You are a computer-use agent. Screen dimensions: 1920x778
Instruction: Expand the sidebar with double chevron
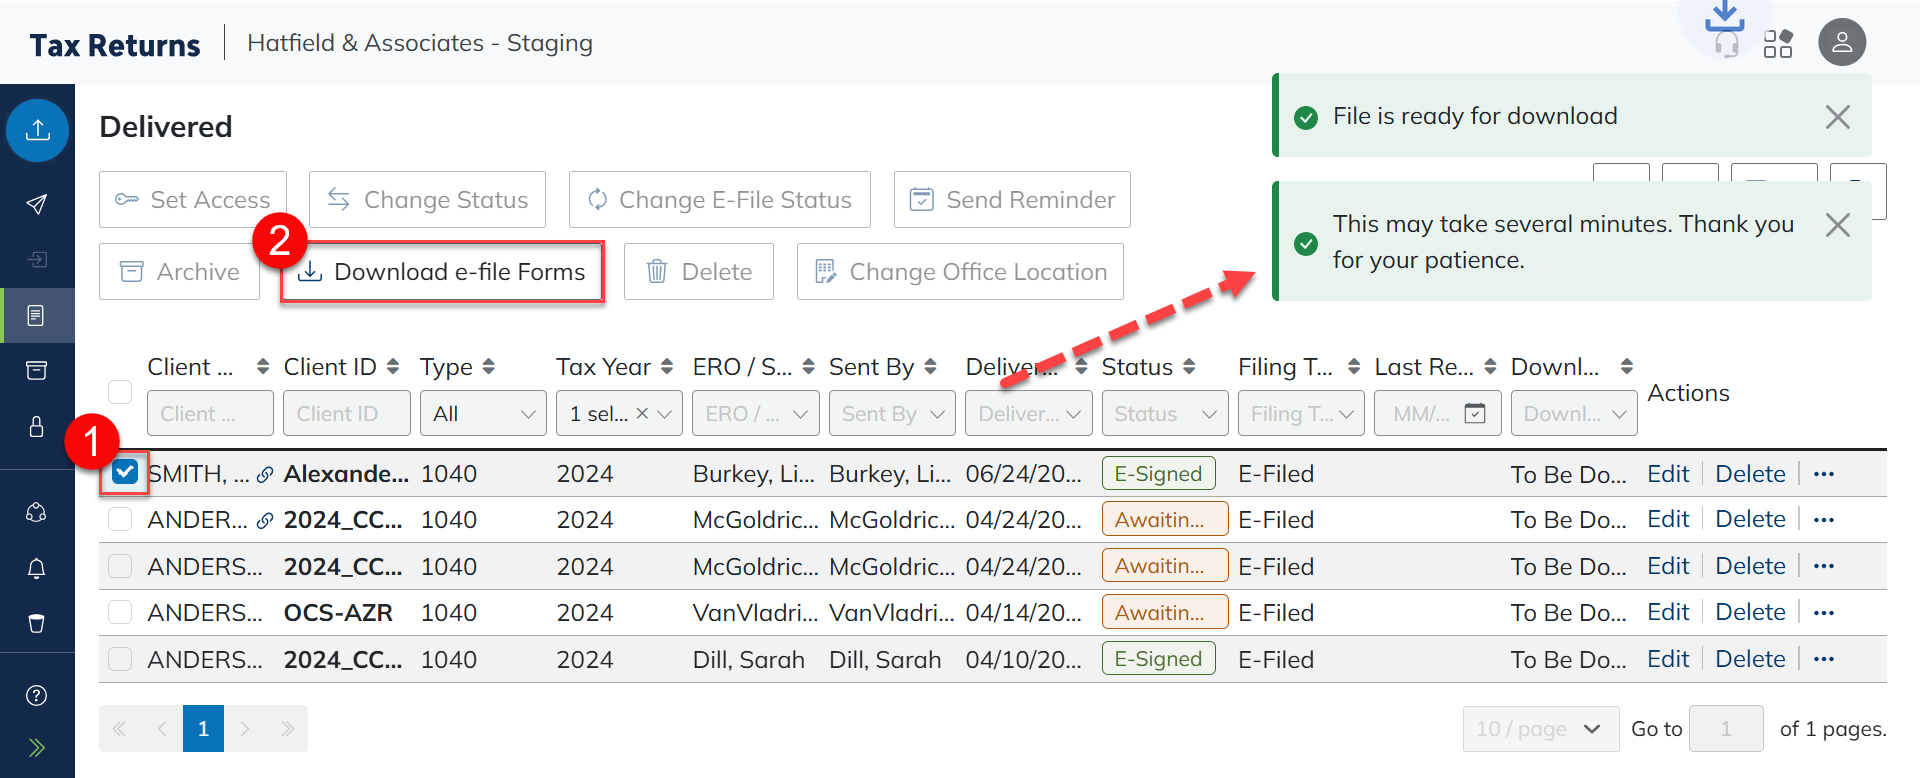[x=37, y=748]
